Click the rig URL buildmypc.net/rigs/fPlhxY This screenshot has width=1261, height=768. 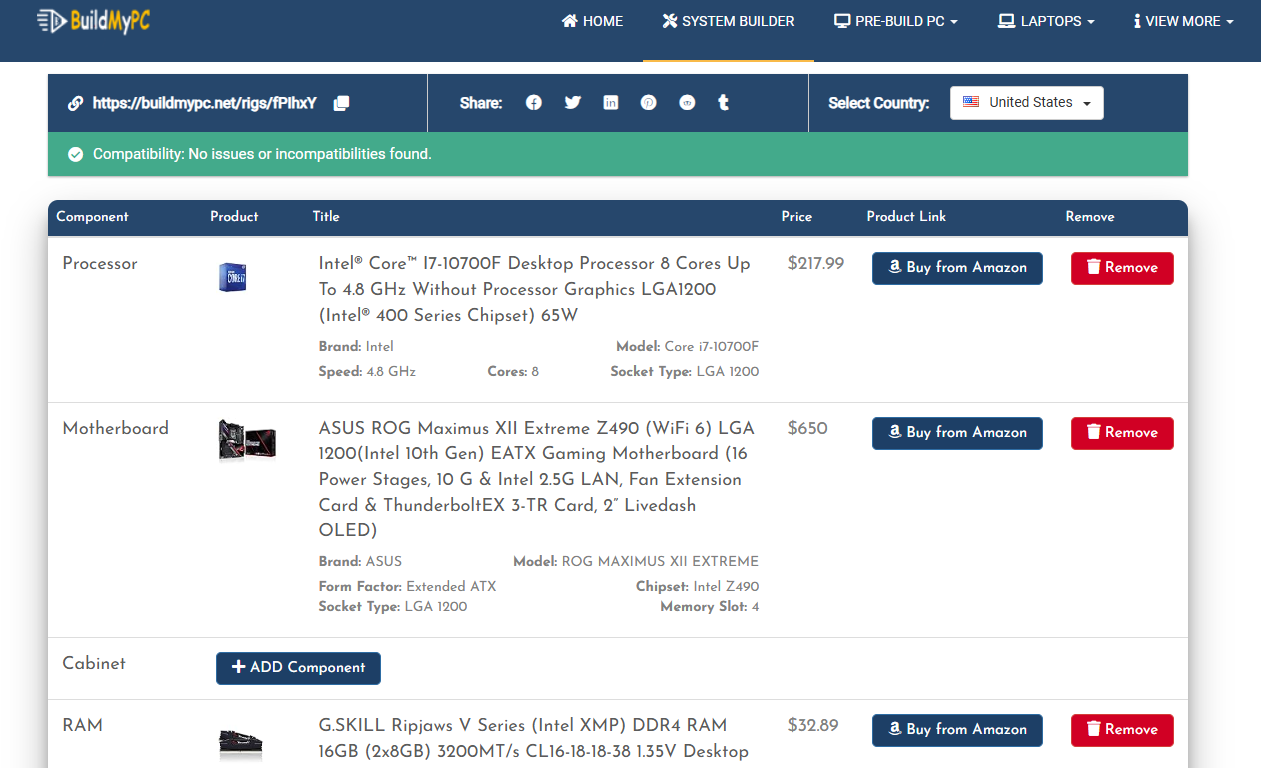(x=204, y=103)
